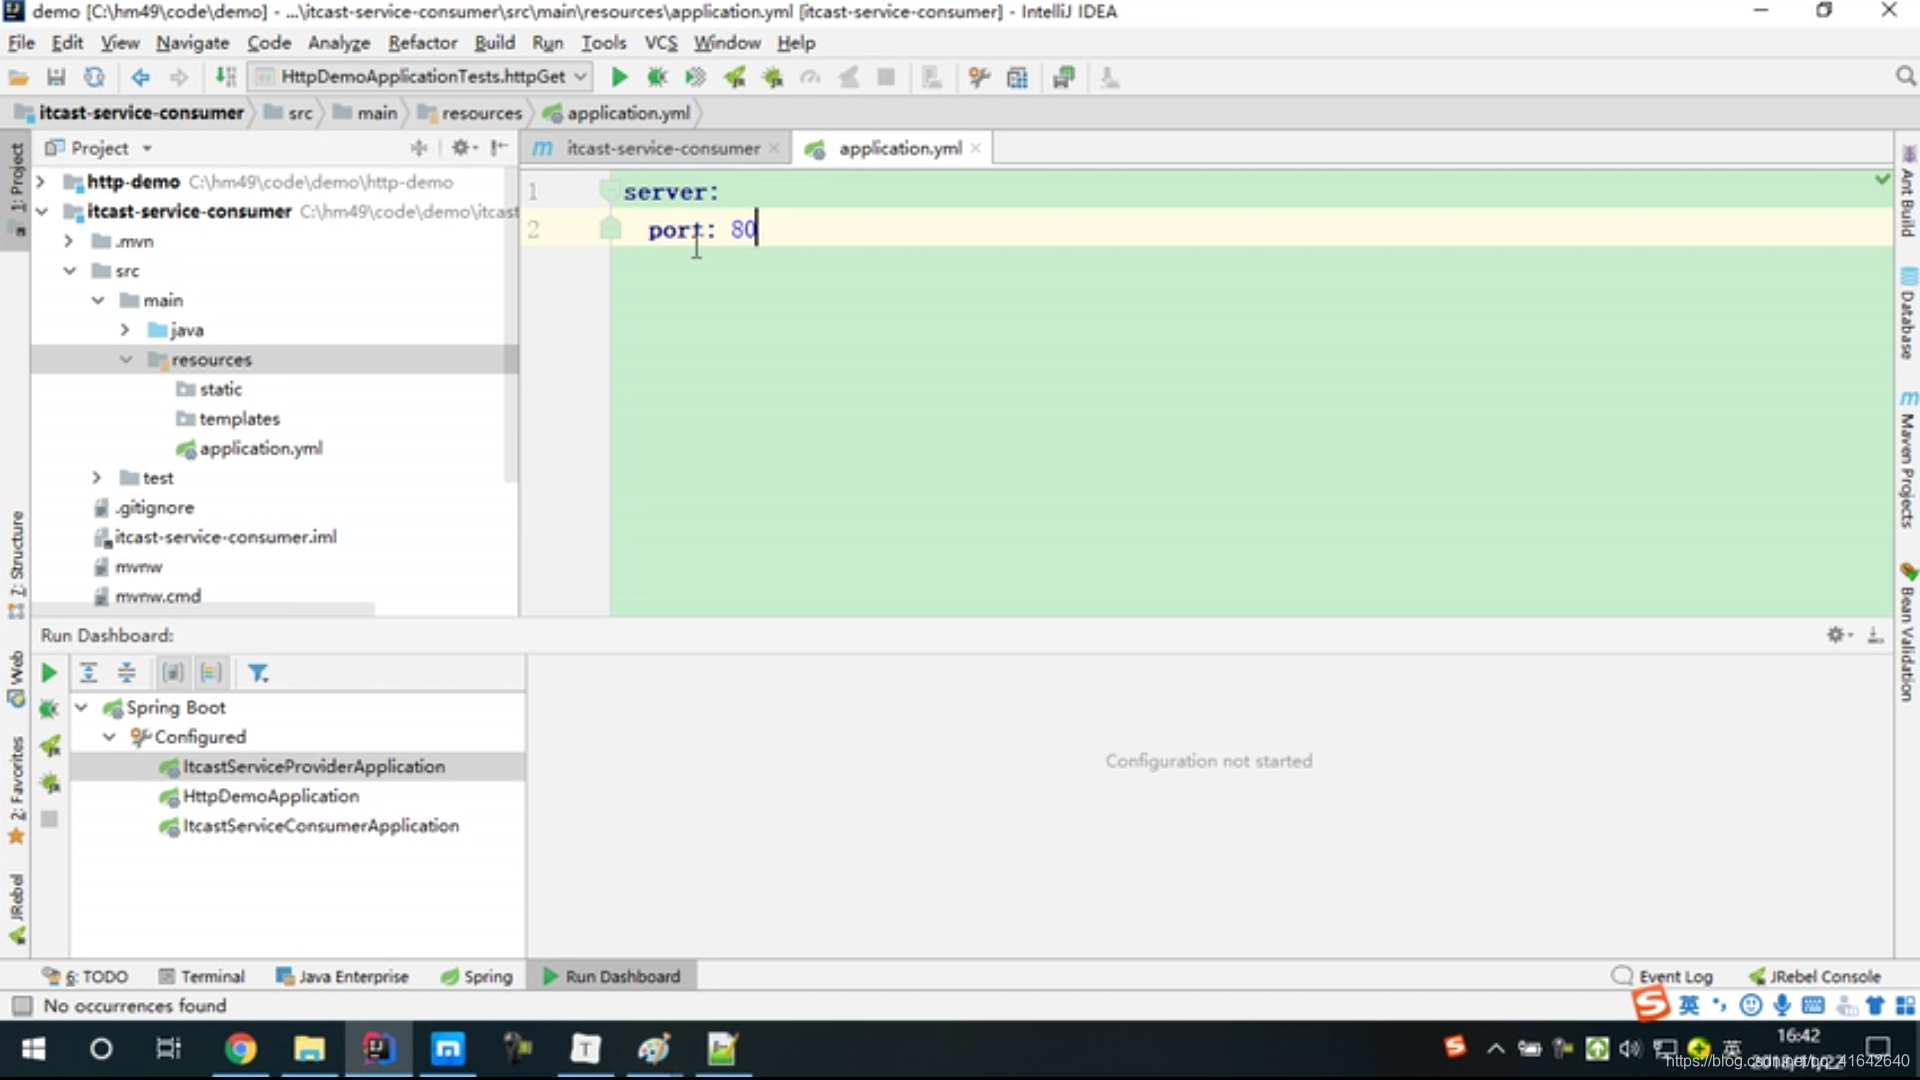Select application.yml in project tree
This screenshot has height=1080, width=1920.
click(x=261, y=449)
